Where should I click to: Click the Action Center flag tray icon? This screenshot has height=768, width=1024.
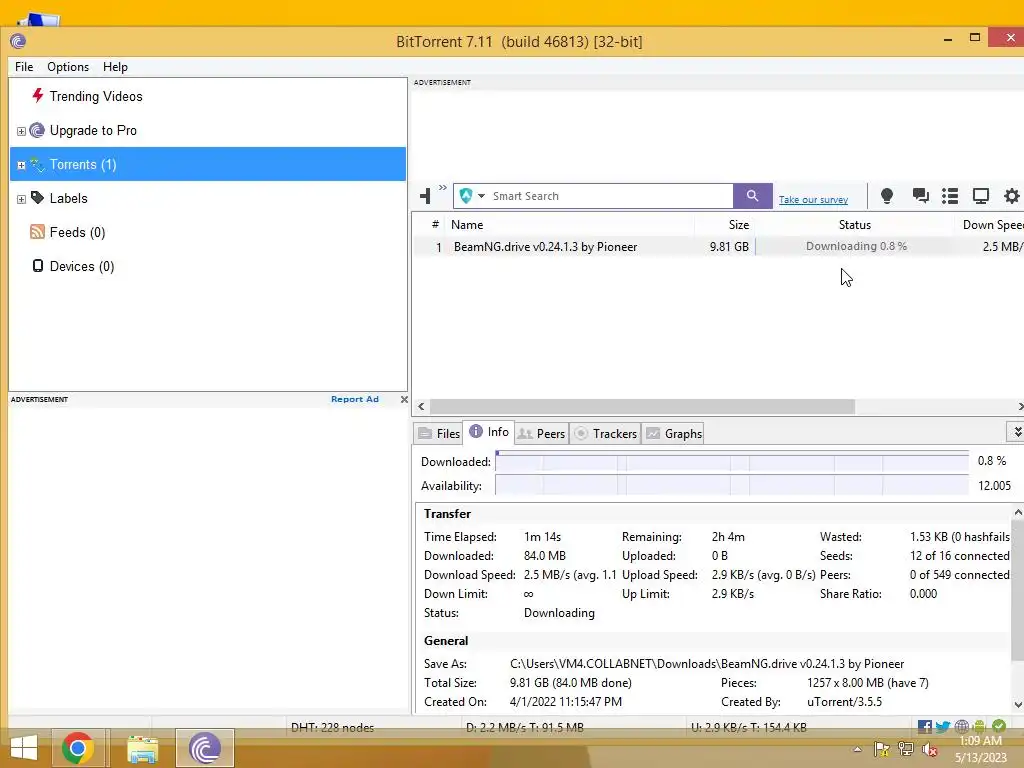[x=882, y=750]
